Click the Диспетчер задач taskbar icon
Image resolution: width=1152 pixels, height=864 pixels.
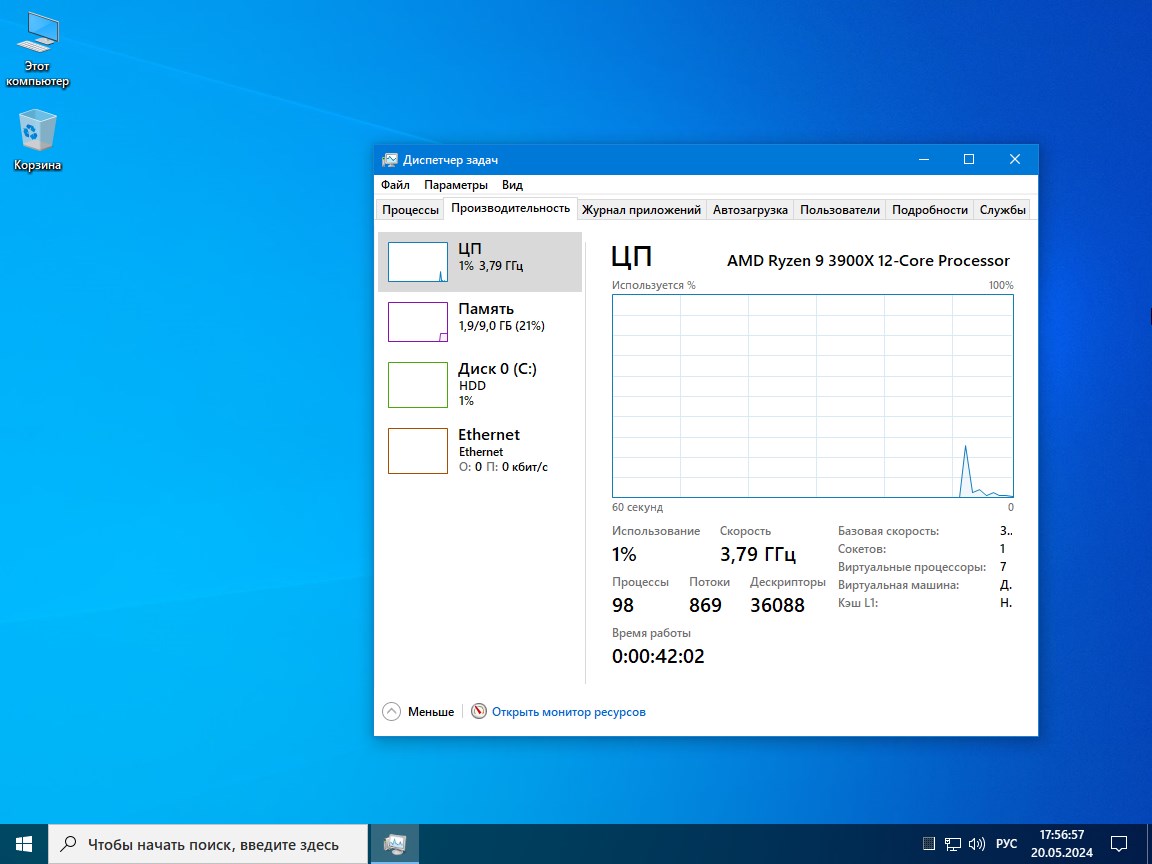[x=395, y=843]
